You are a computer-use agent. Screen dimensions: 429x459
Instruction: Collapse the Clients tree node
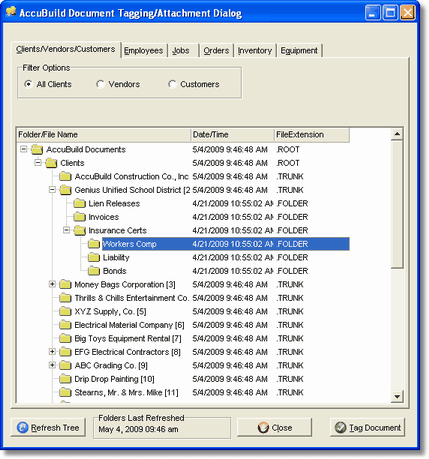(38, 162)
